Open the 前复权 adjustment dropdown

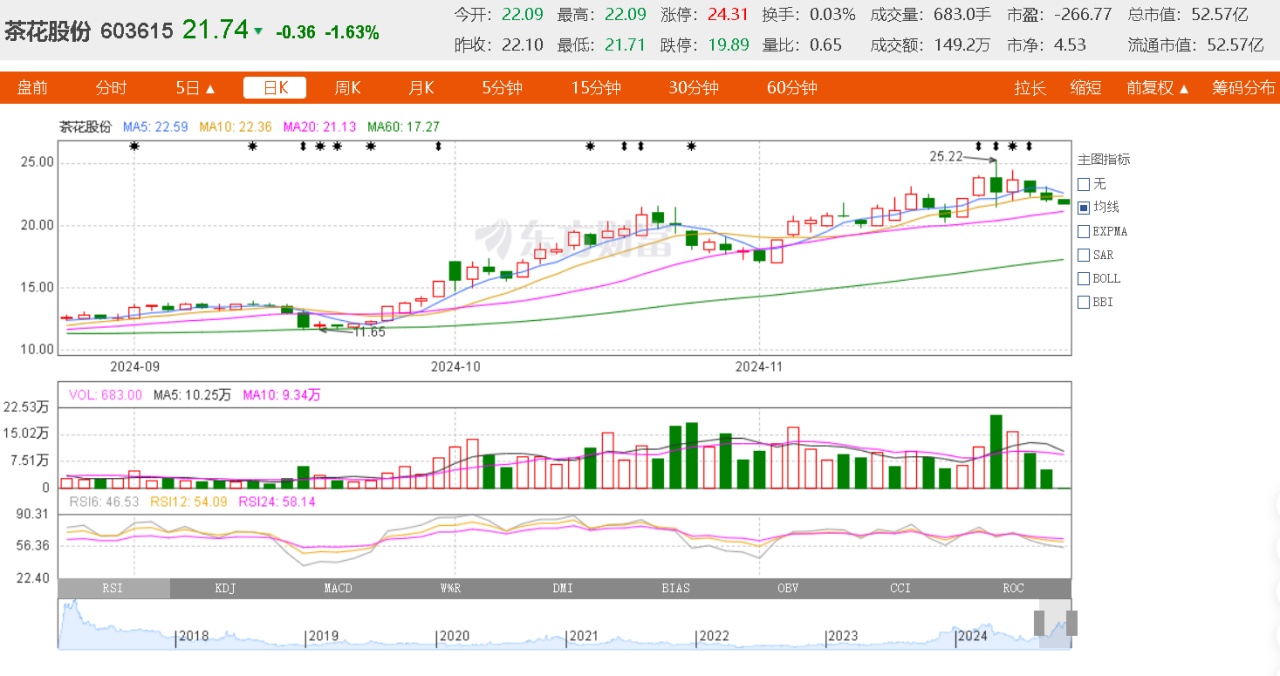(1158, 88)
